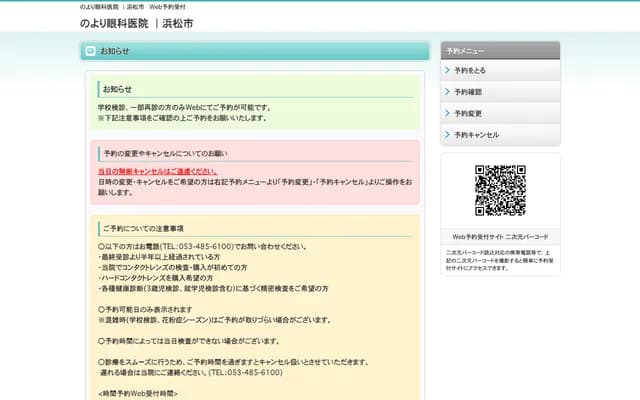Choose 予約変更 from the sidebar menu
This screenshot has height=400, width=640.
(x=468, y=113)
